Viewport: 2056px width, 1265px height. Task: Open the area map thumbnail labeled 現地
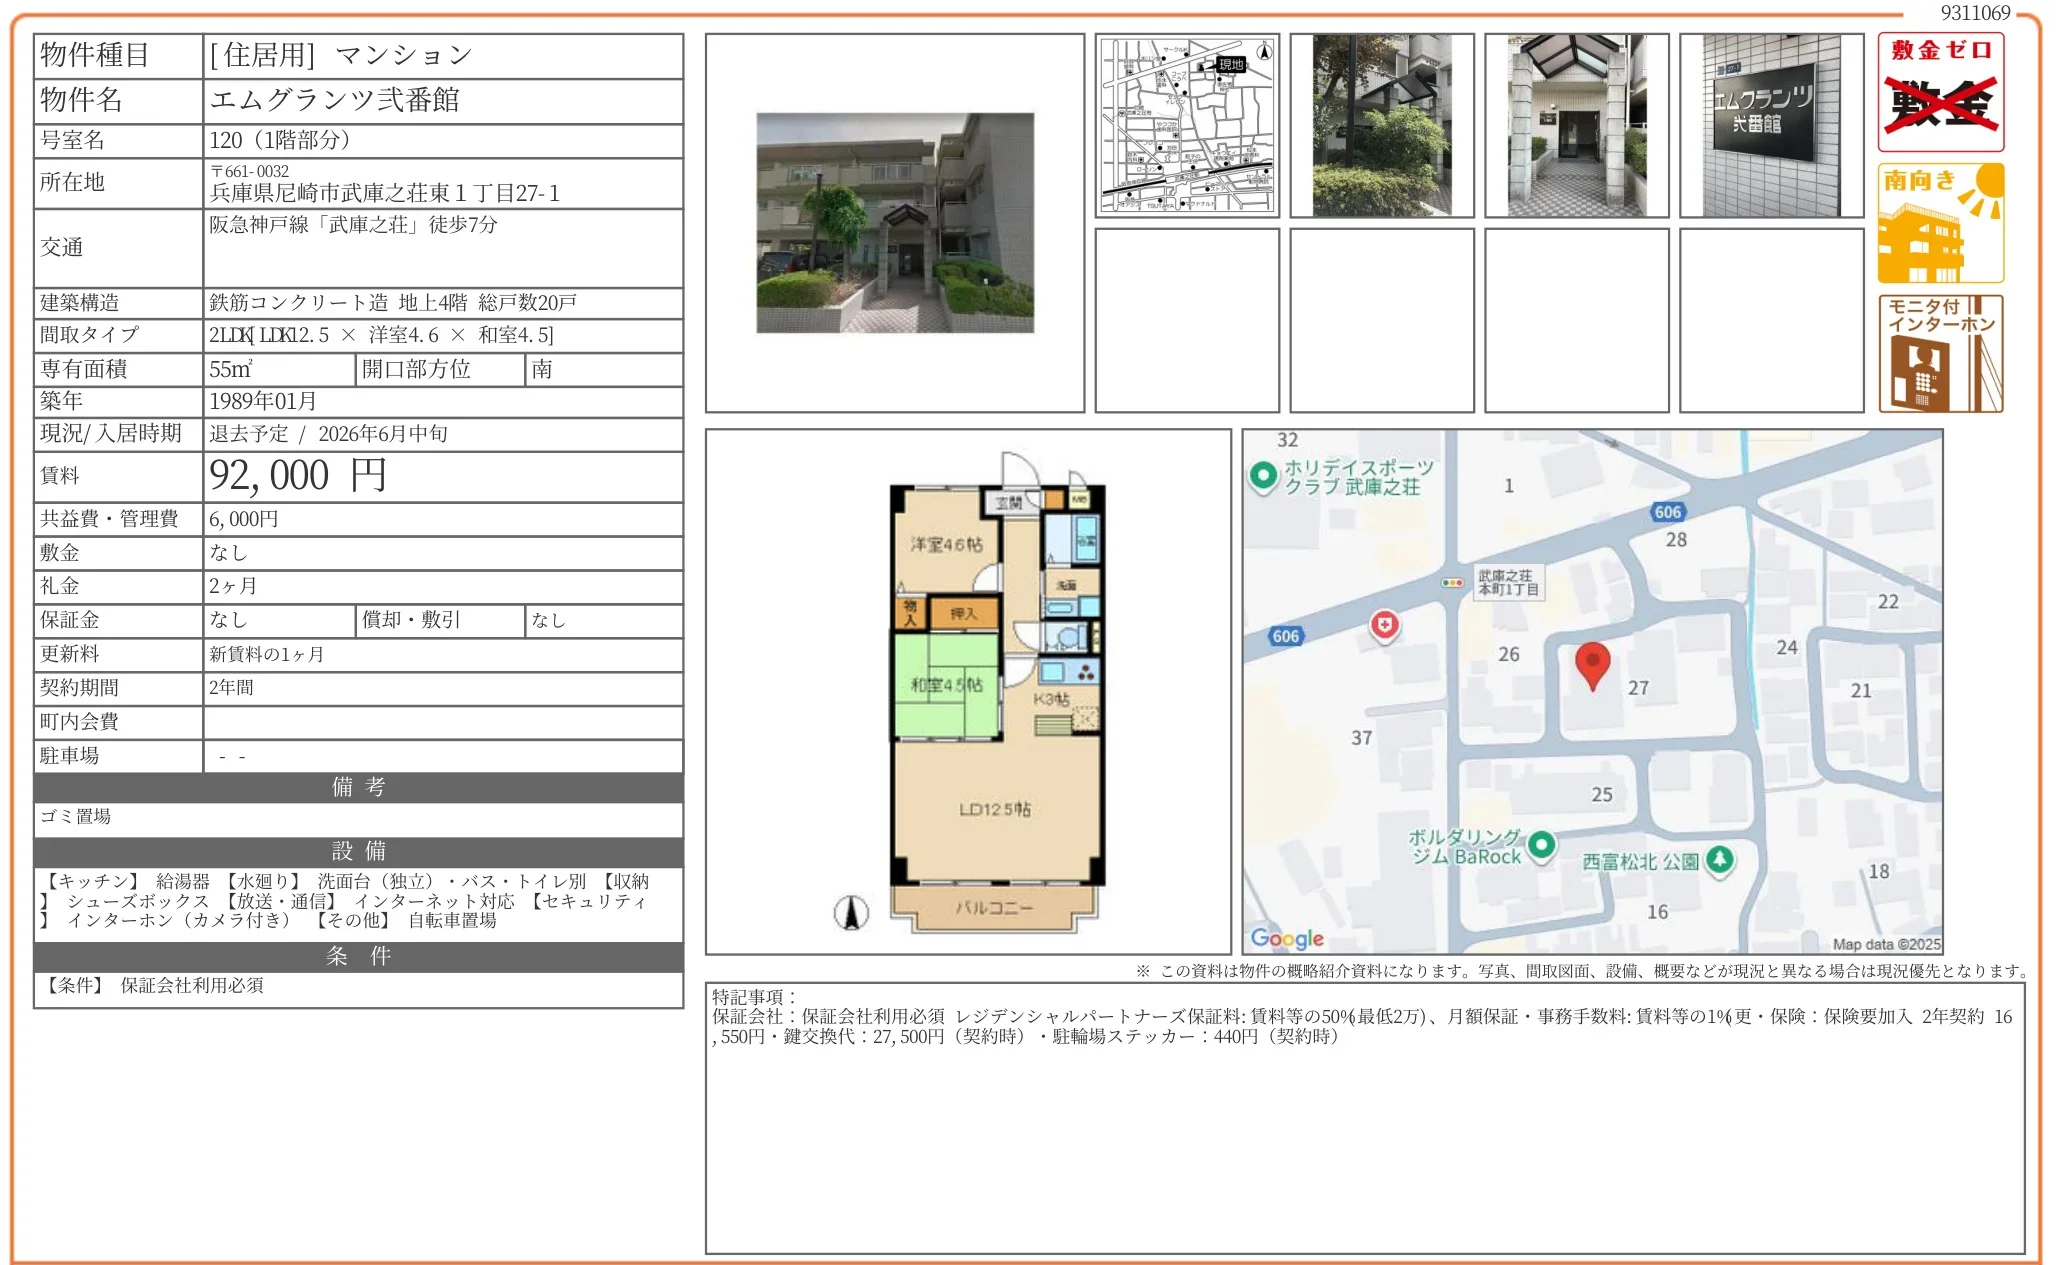pos(1187,125)
